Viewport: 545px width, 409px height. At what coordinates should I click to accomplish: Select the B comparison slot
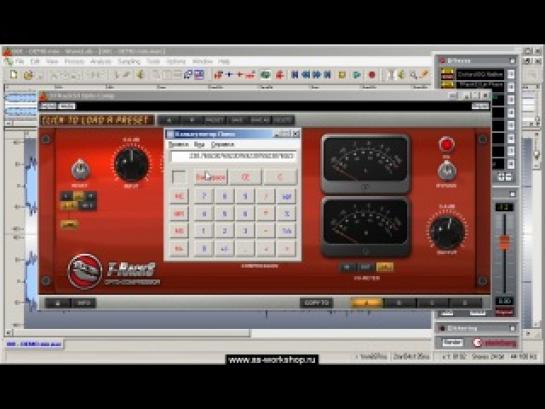(x=400, y=303)
